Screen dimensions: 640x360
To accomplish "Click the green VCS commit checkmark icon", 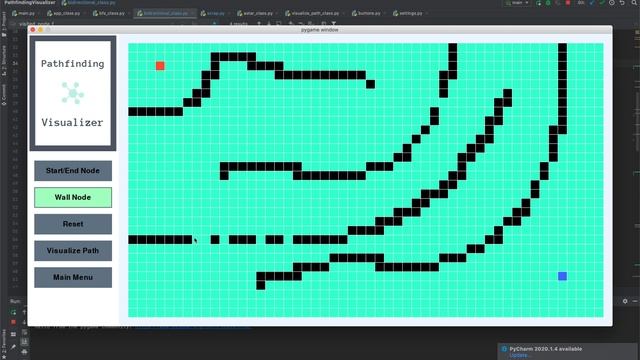I will click(602, 3).
